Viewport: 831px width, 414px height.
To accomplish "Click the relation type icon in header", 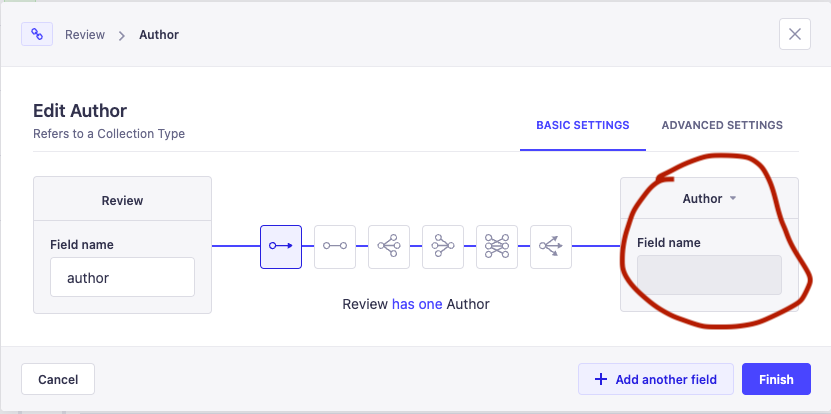I will pos(37,34).
